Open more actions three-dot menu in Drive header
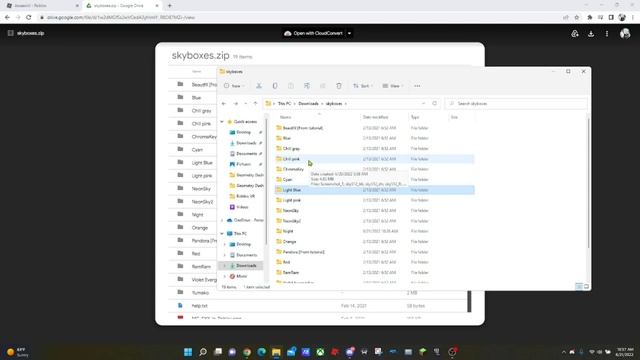 [x=607, y=33]
